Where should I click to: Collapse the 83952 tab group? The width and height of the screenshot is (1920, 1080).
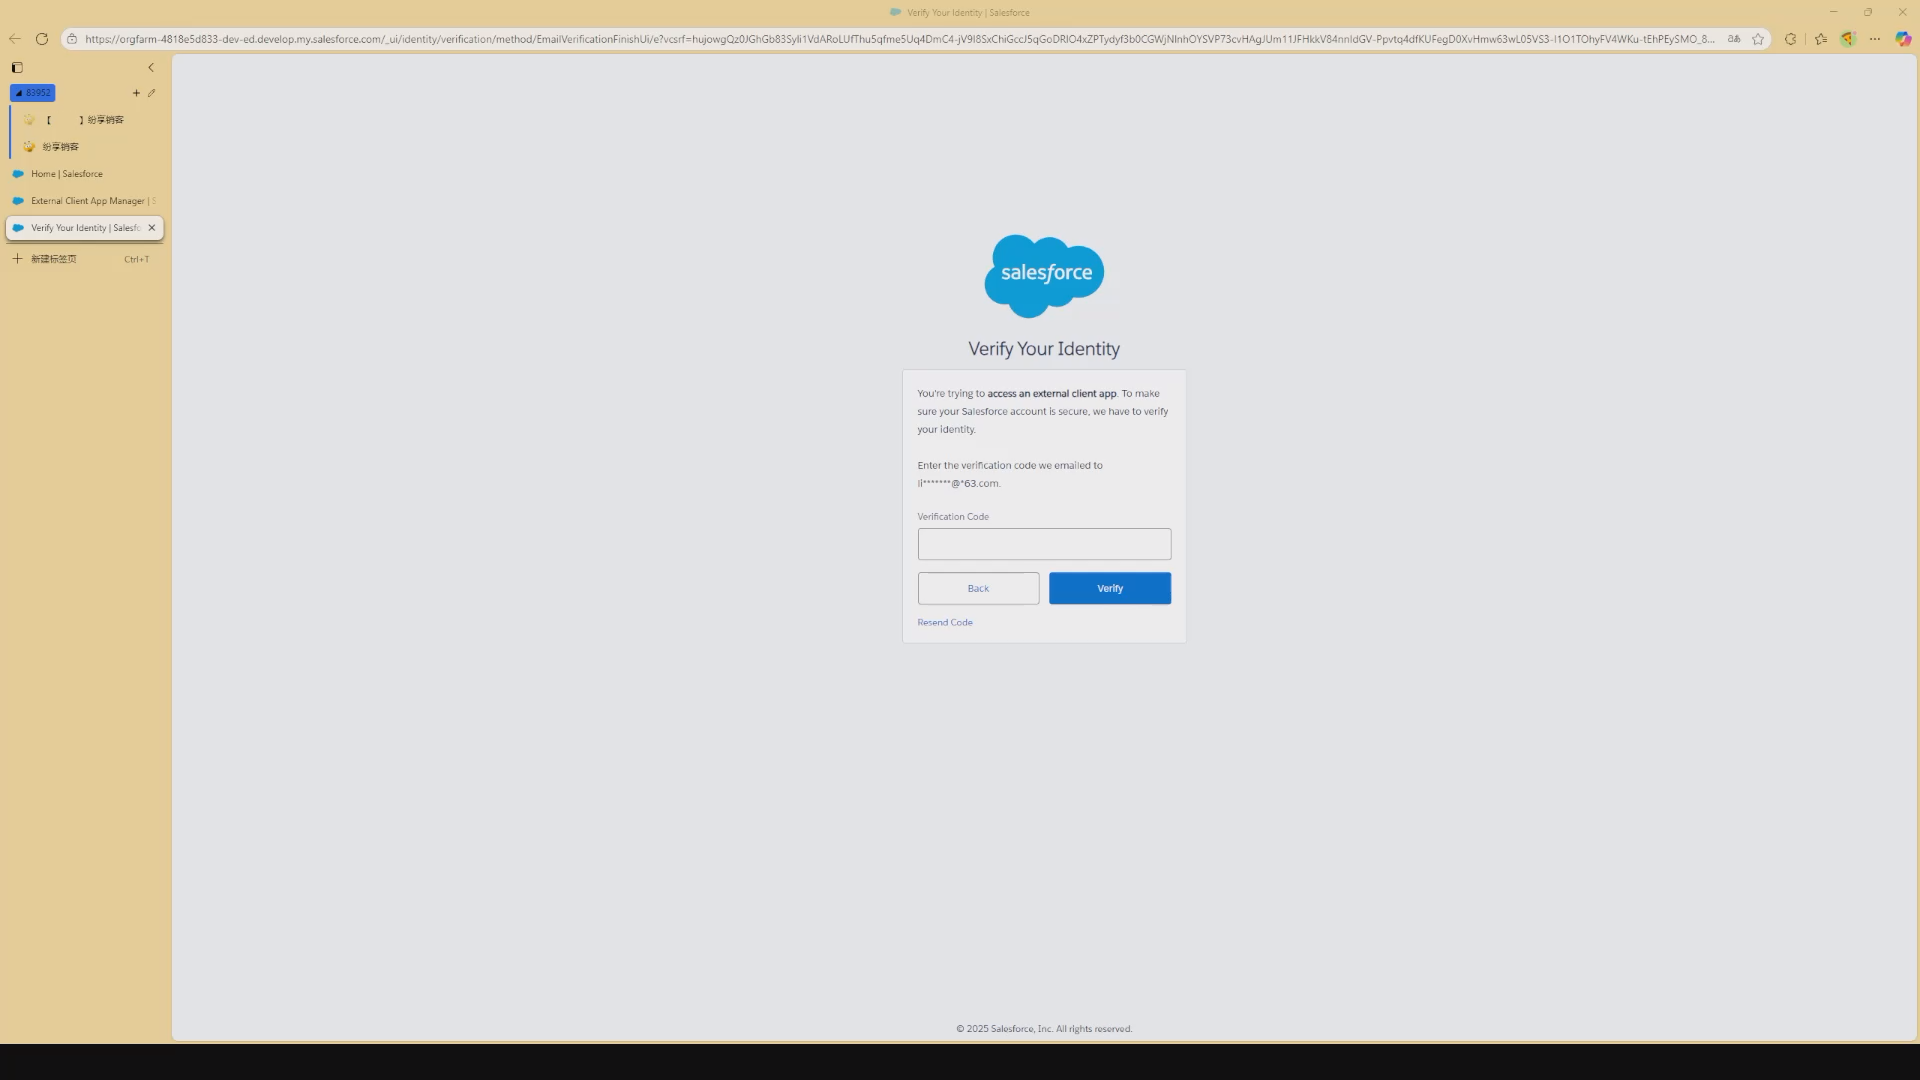(x=33, y=93)
